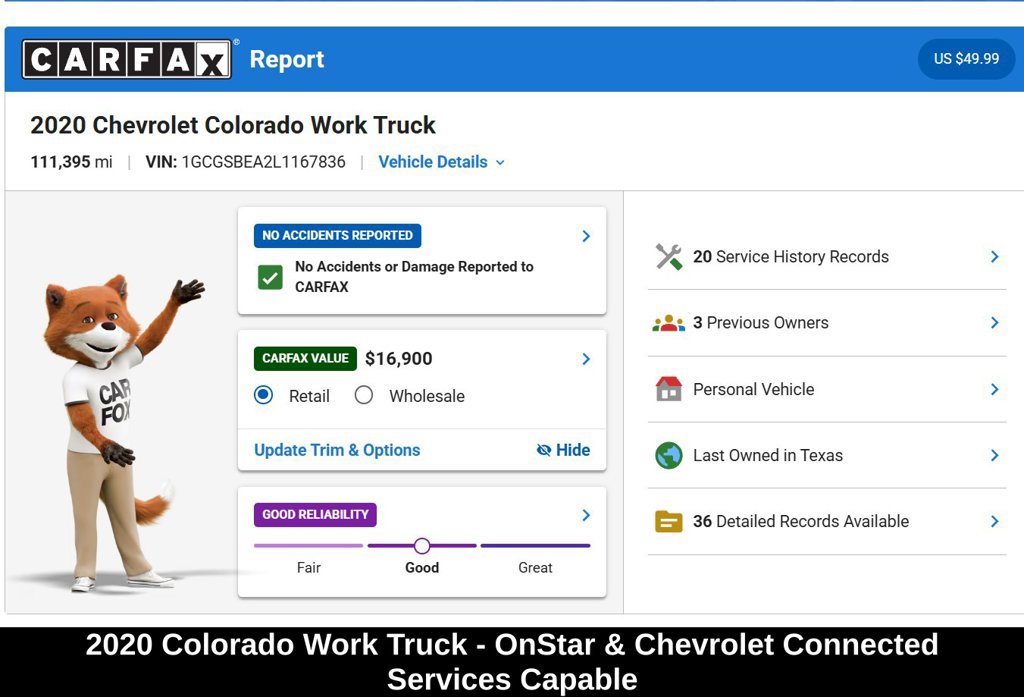Click the Good reliability label
Image resolution: width=1024 pixels, height=697 pixels.
[422, 568]
